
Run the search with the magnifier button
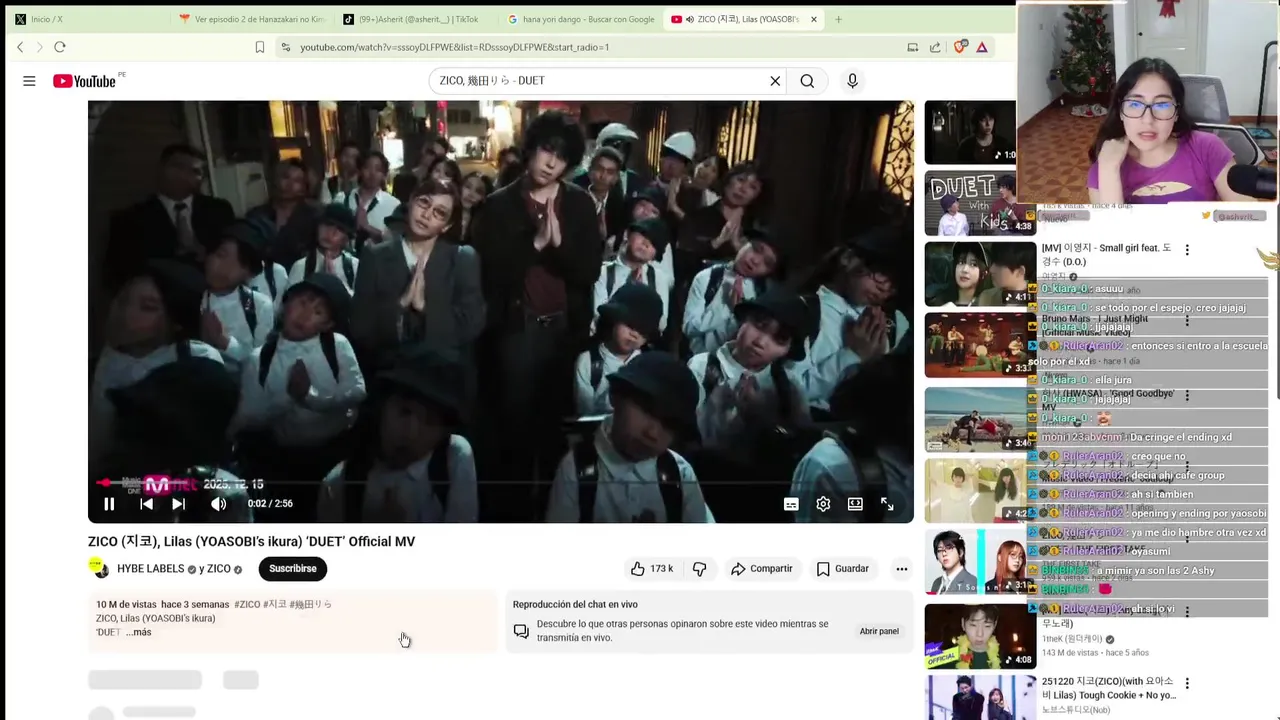807,81
